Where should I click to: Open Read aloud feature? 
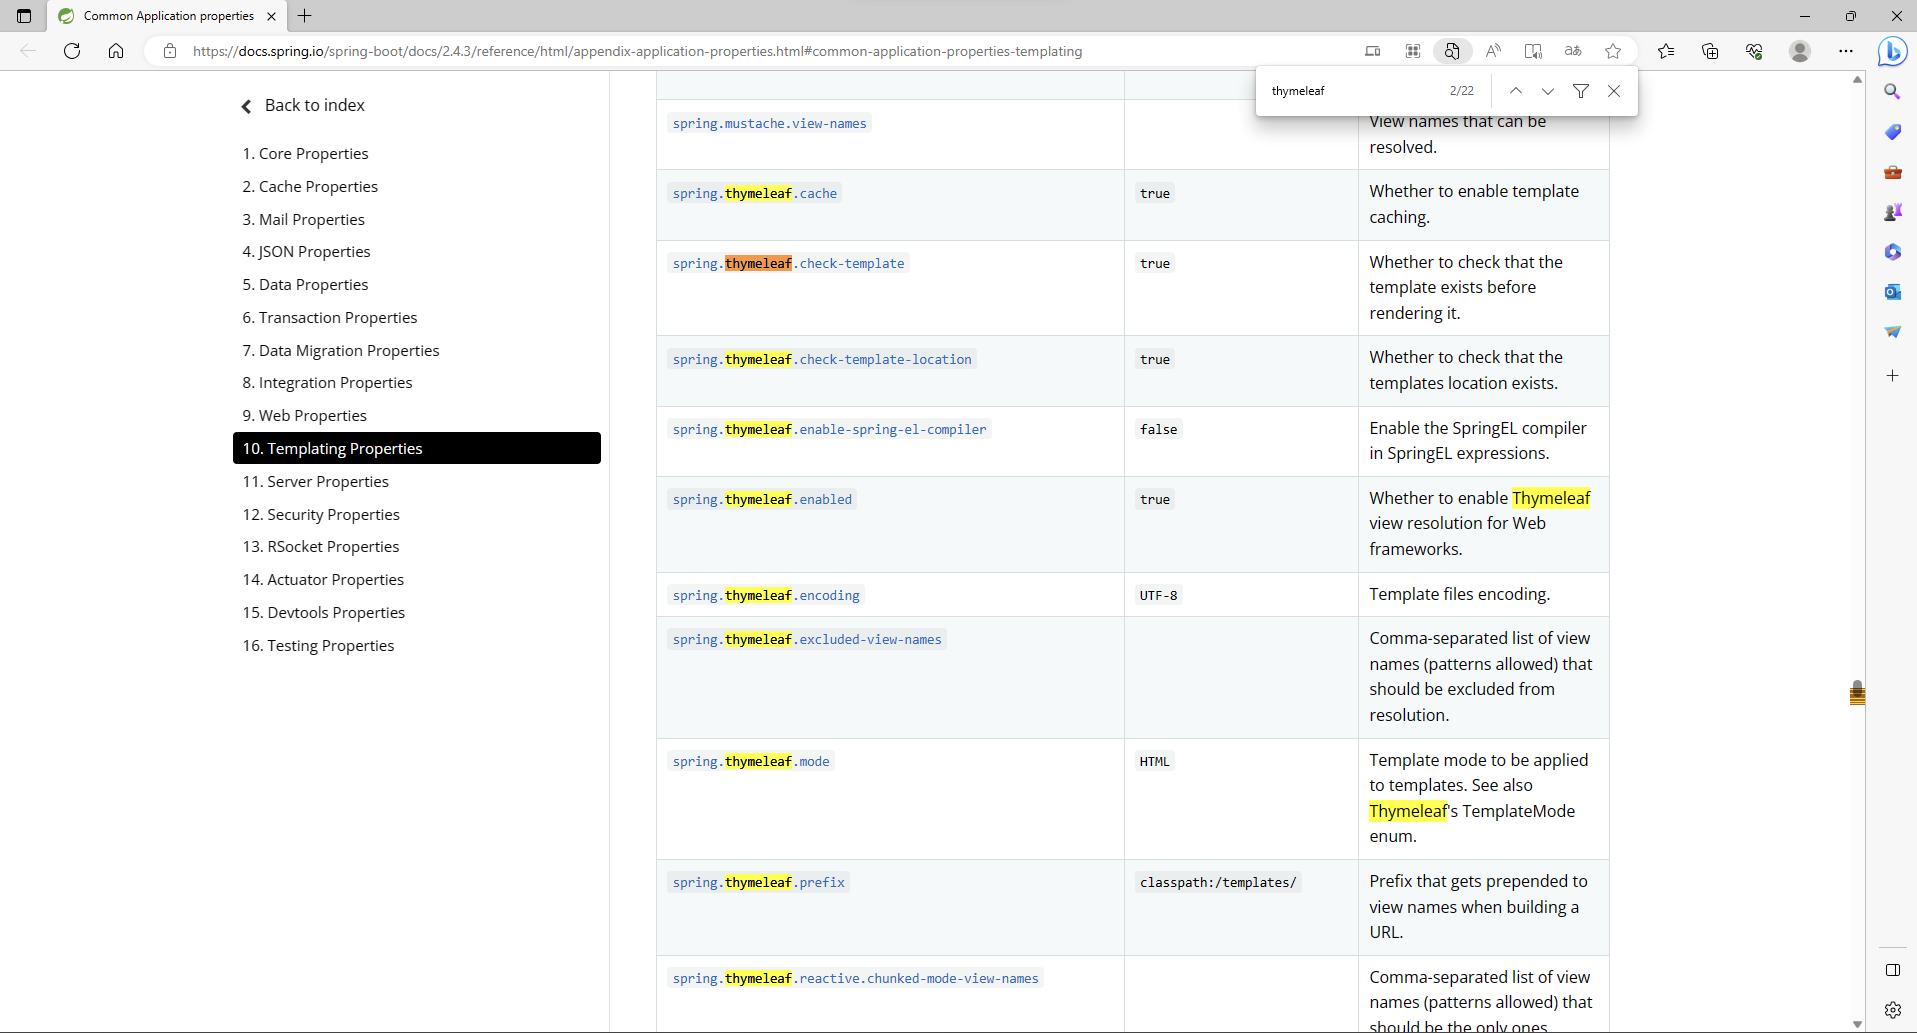click(x=1493, y=51)
